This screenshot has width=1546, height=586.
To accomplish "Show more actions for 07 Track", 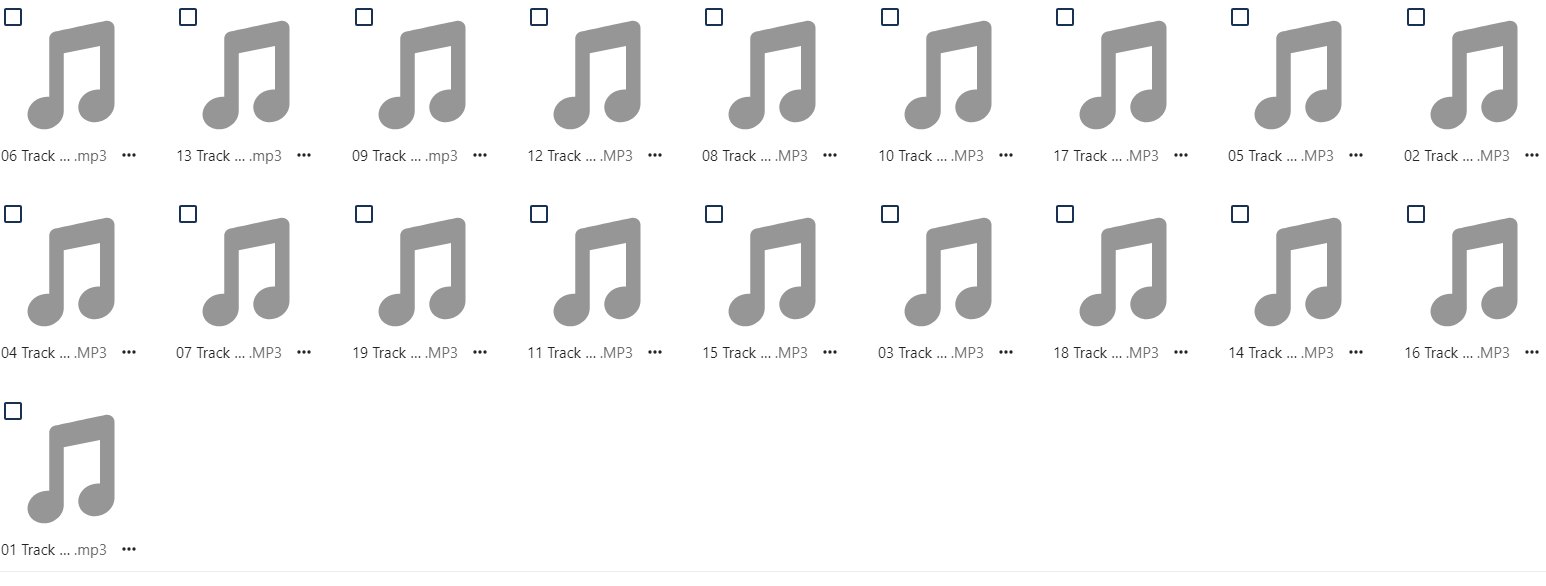I will click(x=304, y=353).
